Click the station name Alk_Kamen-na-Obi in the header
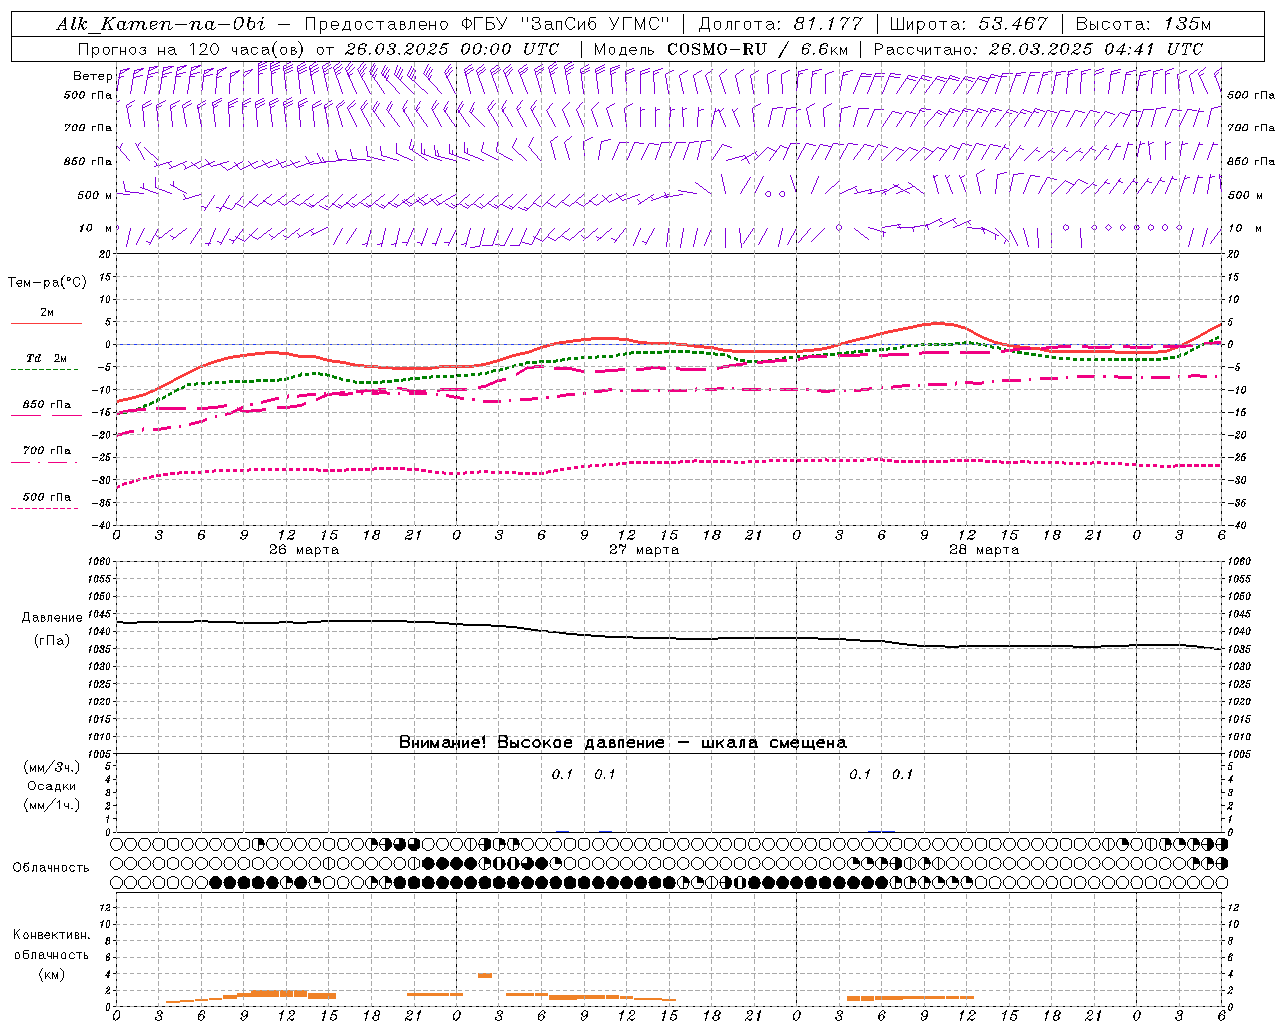The image size is (1280, 1024). pyautogui.click(x=161, y=24)
